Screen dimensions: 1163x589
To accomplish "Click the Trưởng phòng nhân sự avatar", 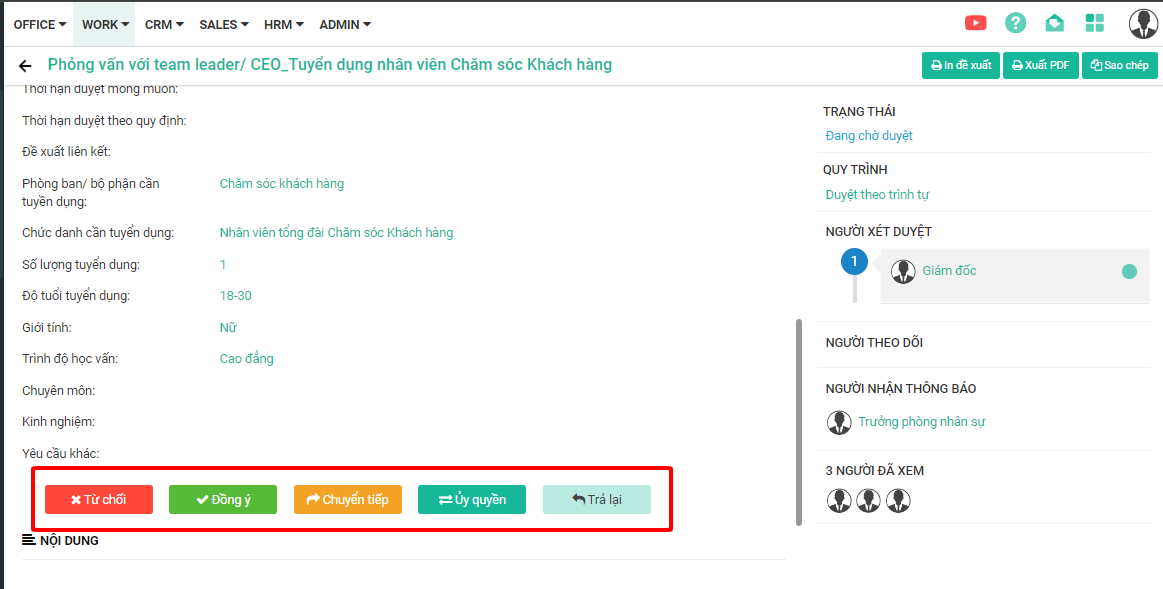I will [x=839, y=422].
